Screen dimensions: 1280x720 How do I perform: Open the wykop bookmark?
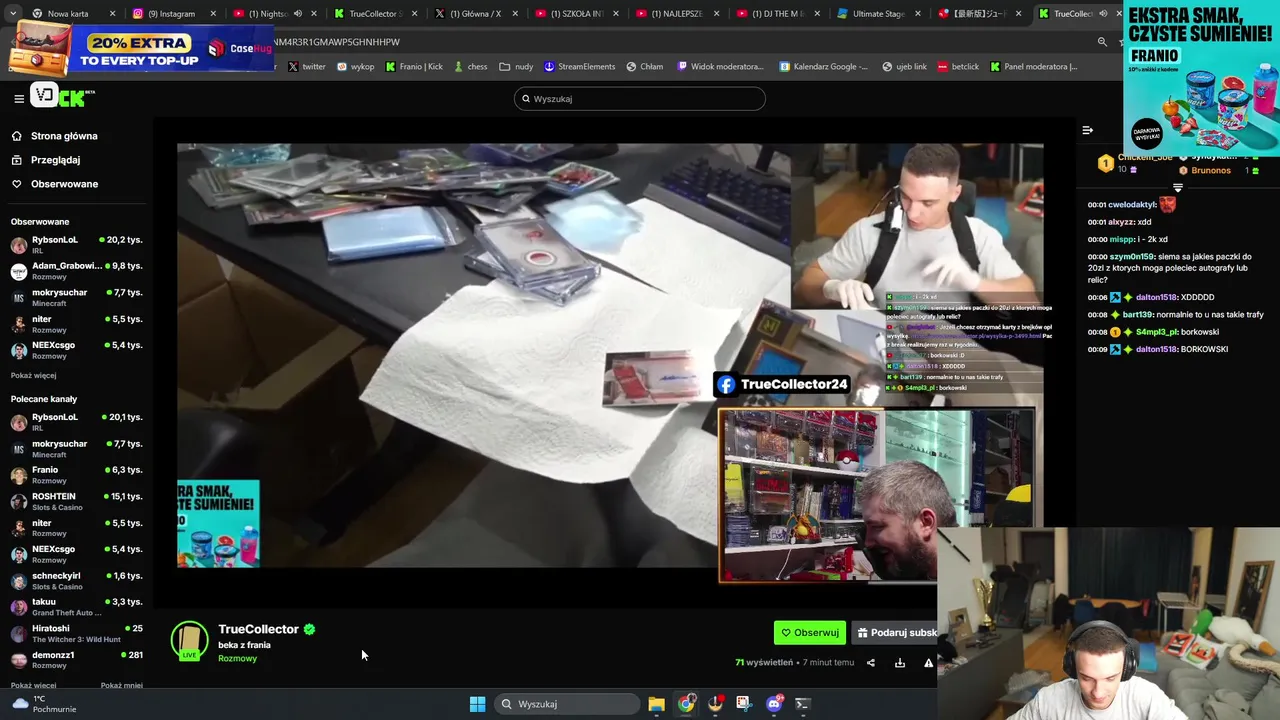tap(355, 67)
